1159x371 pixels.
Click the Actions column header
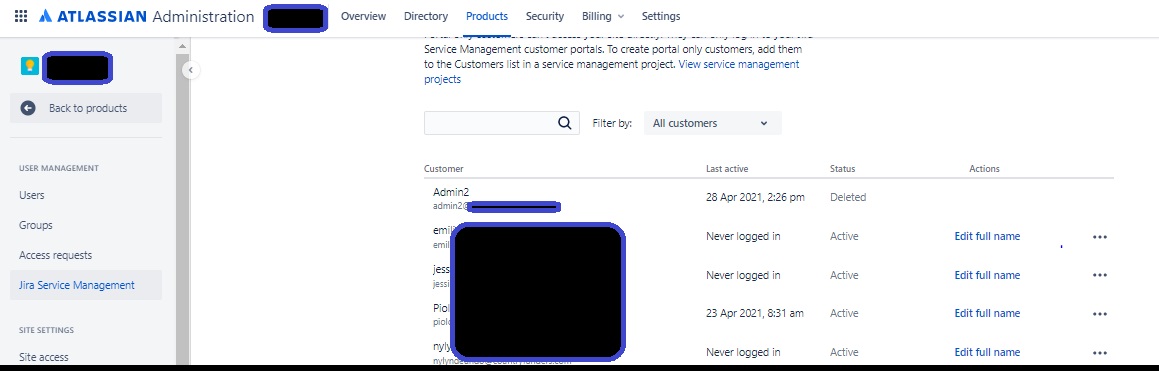[x=985, y=169]
